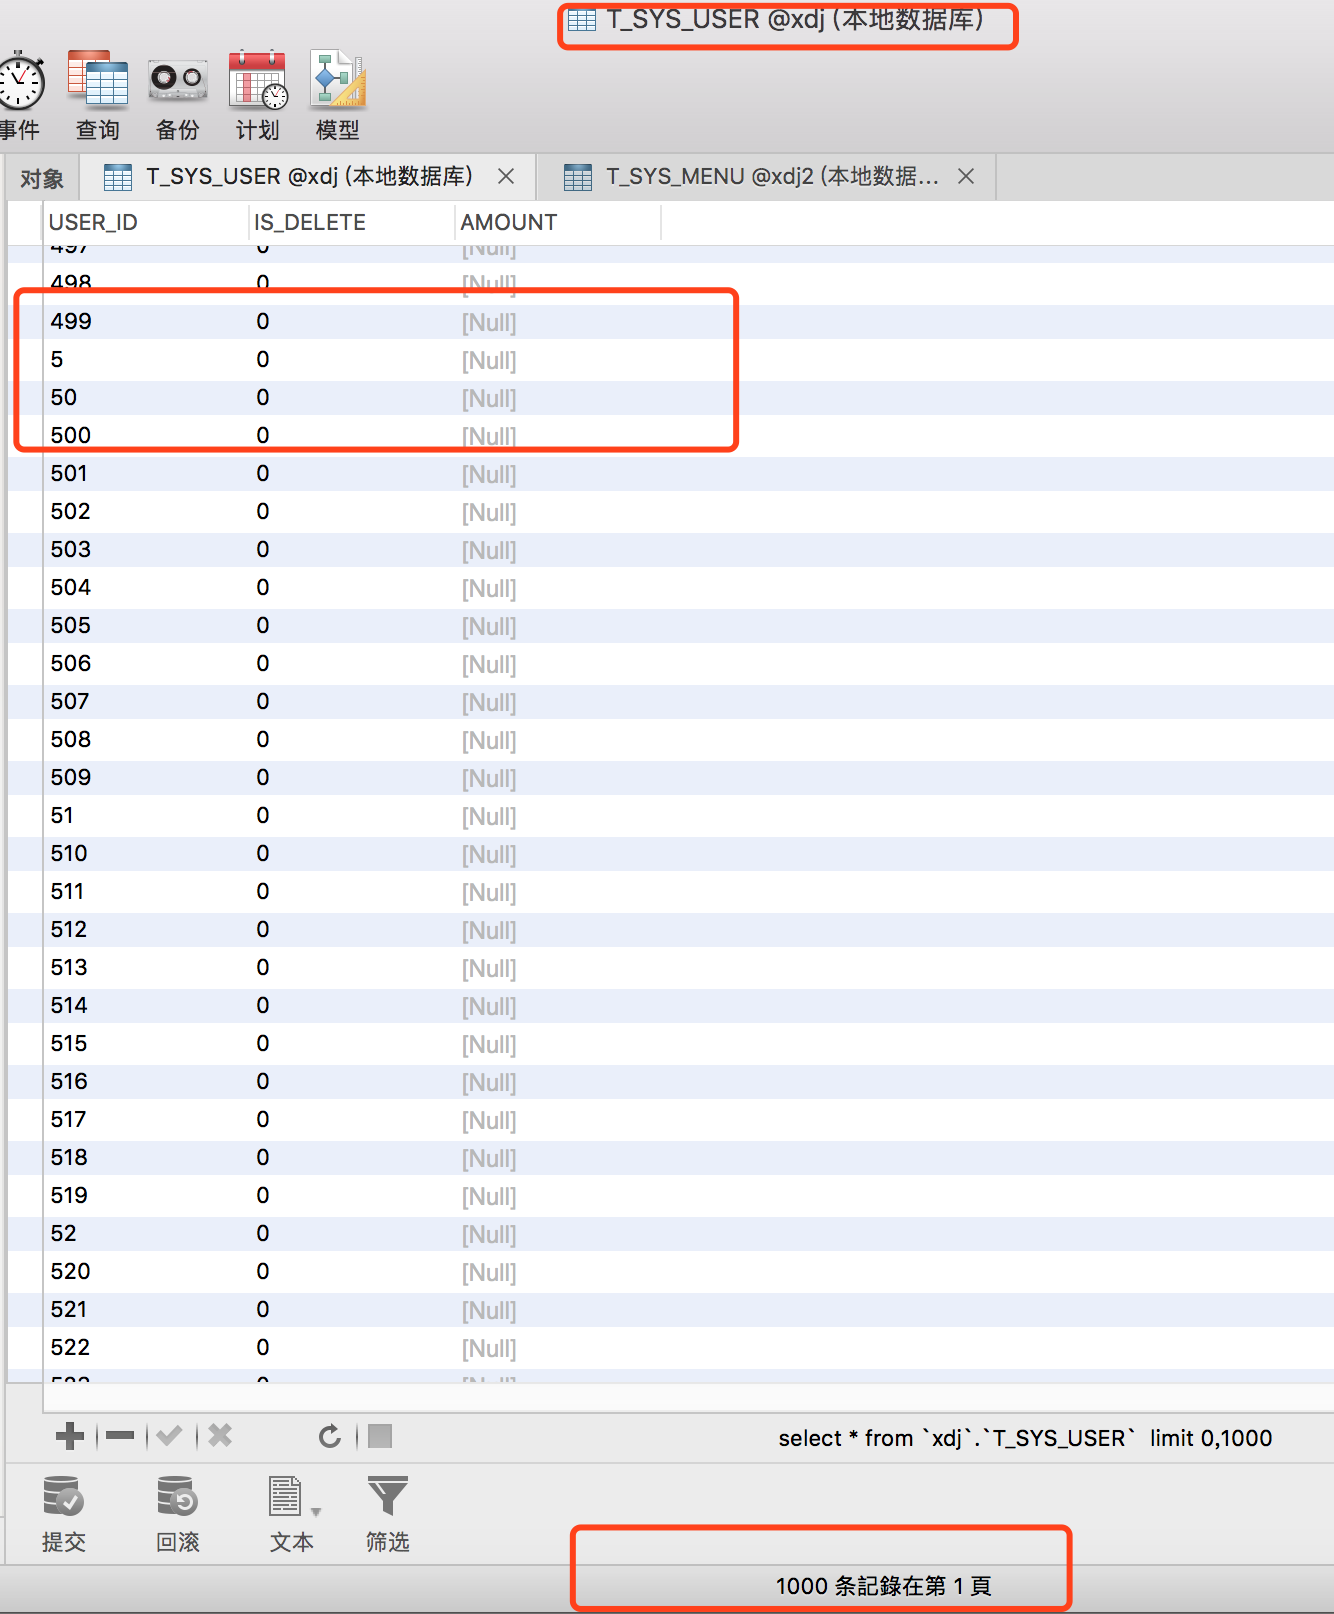
Task: Select USER_ID cell 500
Action: point(145,435)
